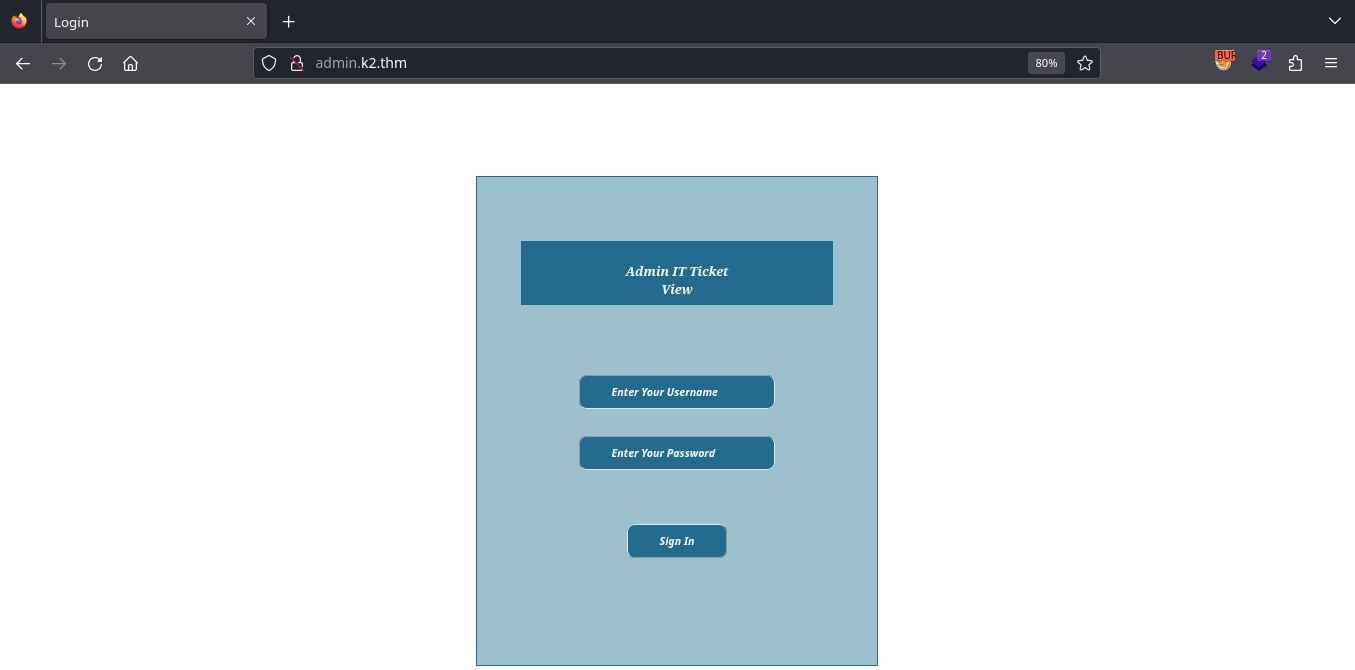This screenshot has width=1355, height=670.
Task: Click the Sign In button
Action: 676,541
